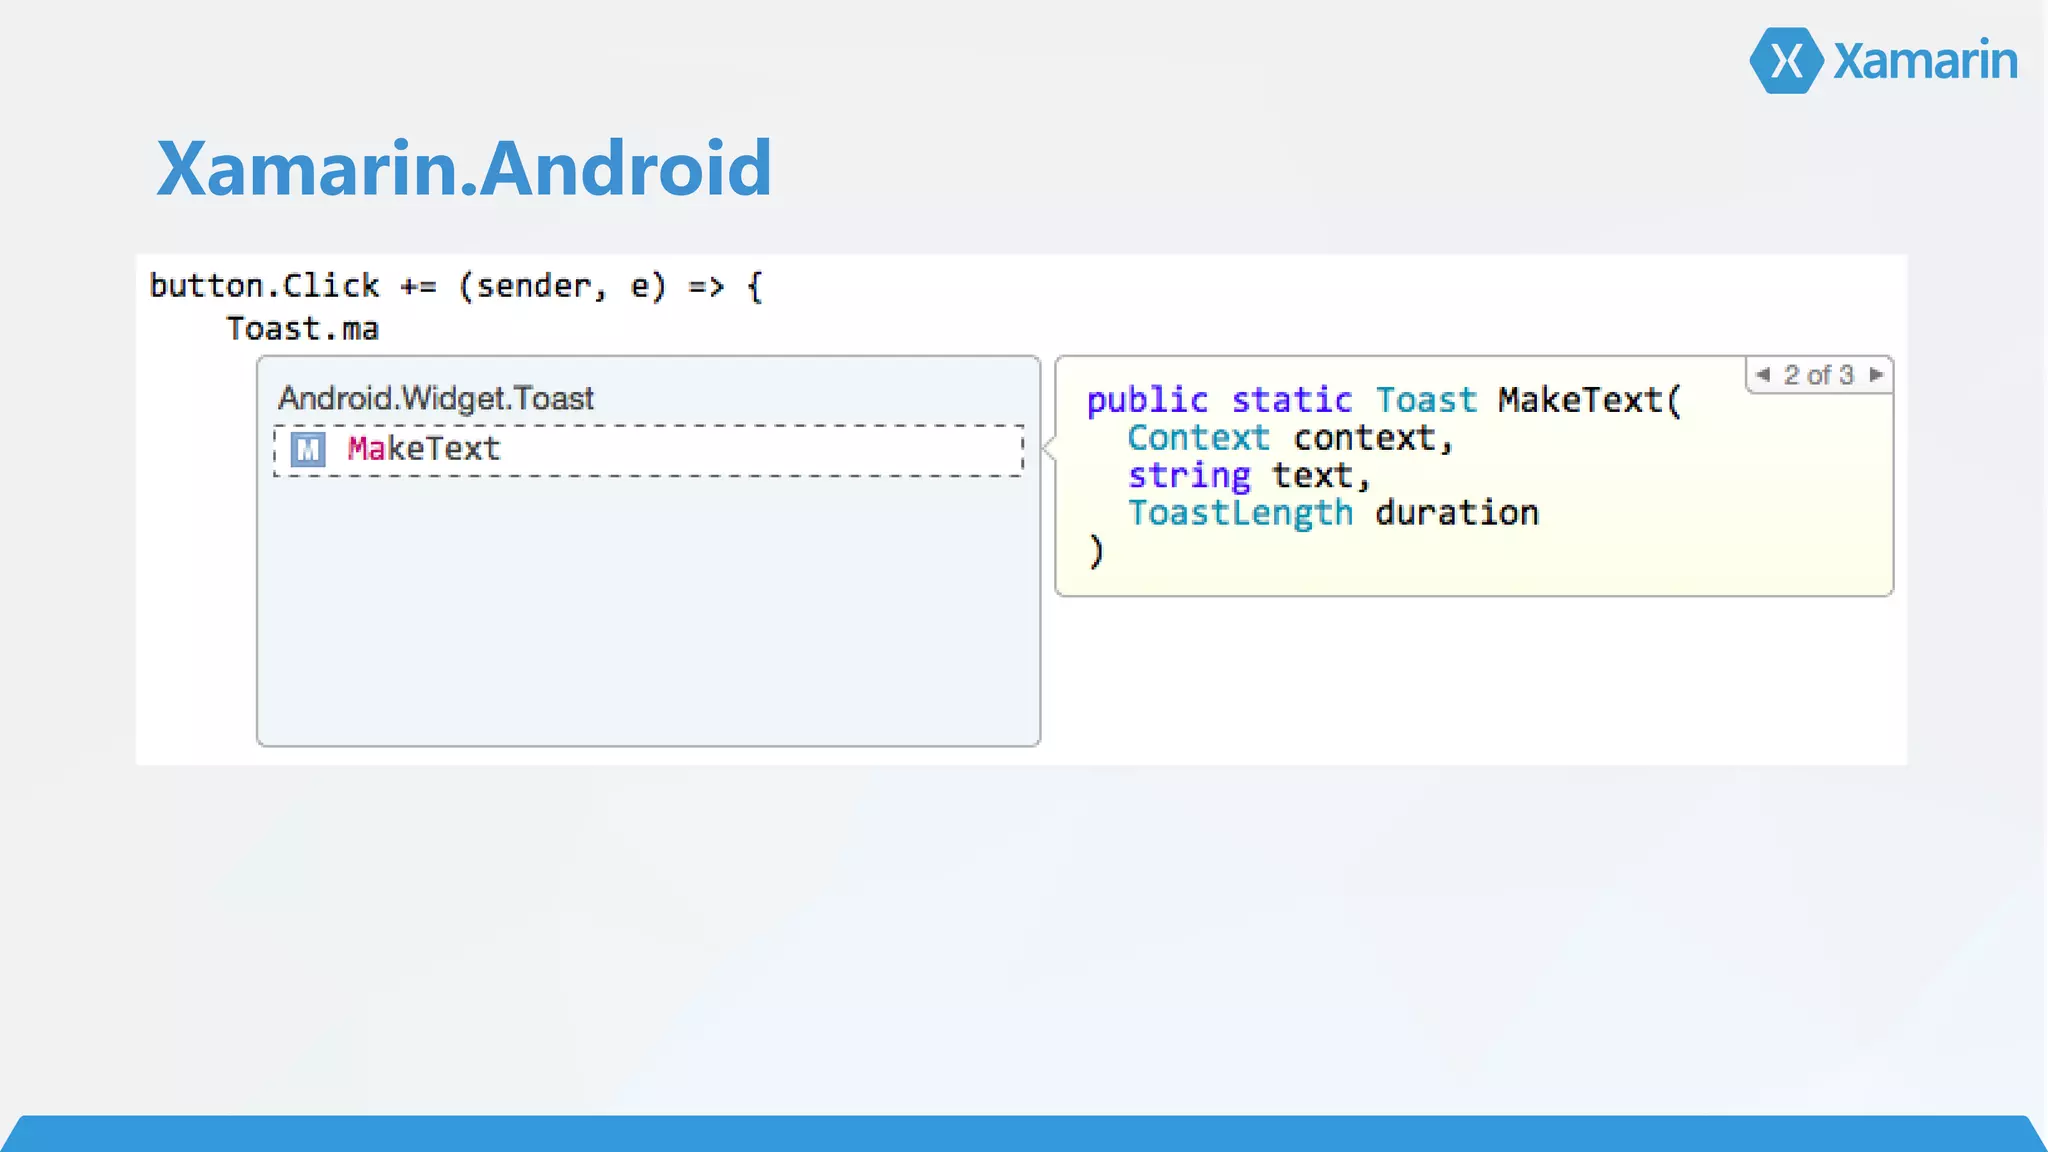Click the 'ToastLength duration' parameter line
Screen dimensions: 2048x1152
[x=1333, y=513]
